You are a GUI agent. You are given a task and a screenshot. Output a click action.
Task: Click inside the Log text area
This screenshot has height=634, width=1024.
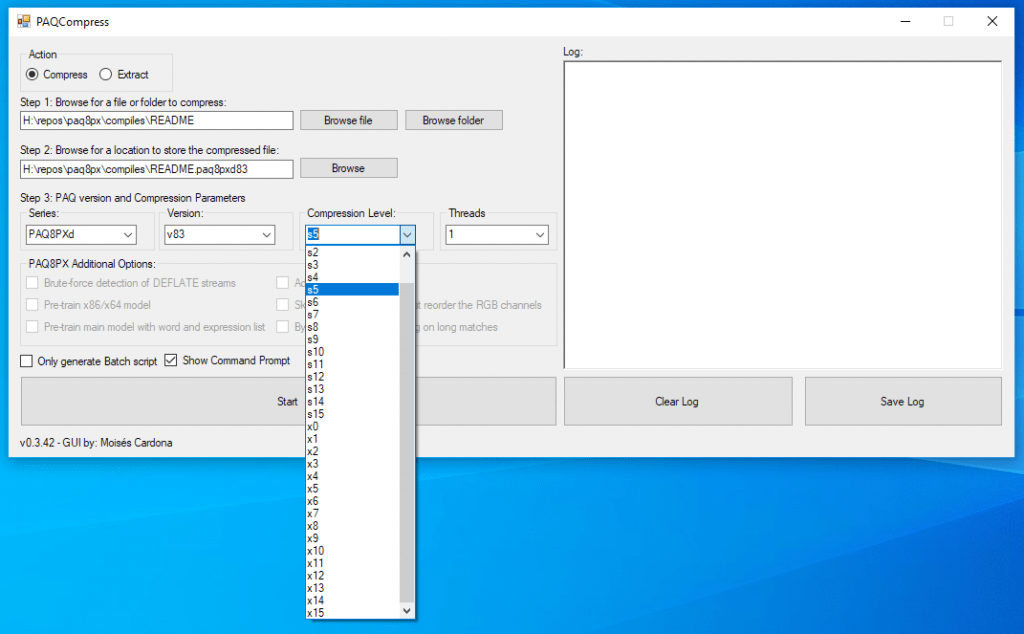782,215
